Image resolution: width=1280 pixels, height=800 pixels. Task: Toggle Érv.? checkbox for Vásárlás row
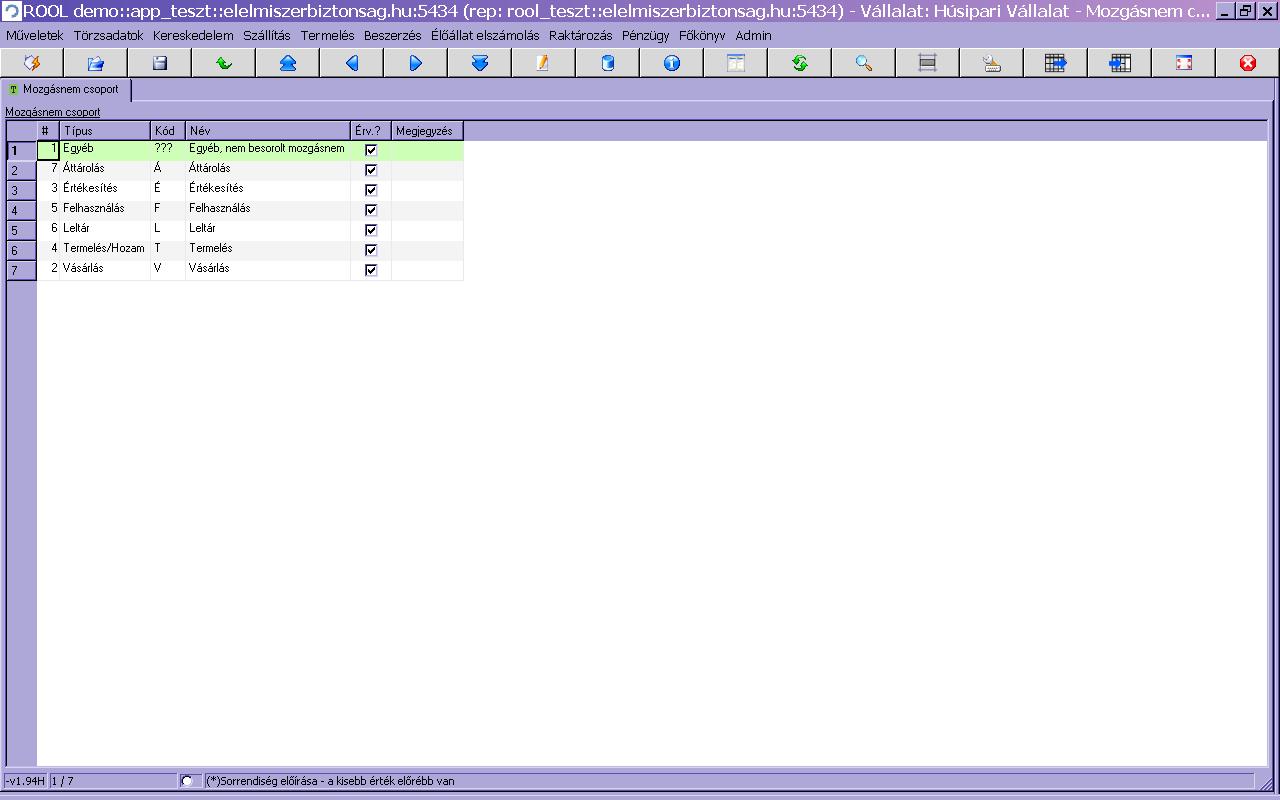pyautogui.click(x=371, y=270)
